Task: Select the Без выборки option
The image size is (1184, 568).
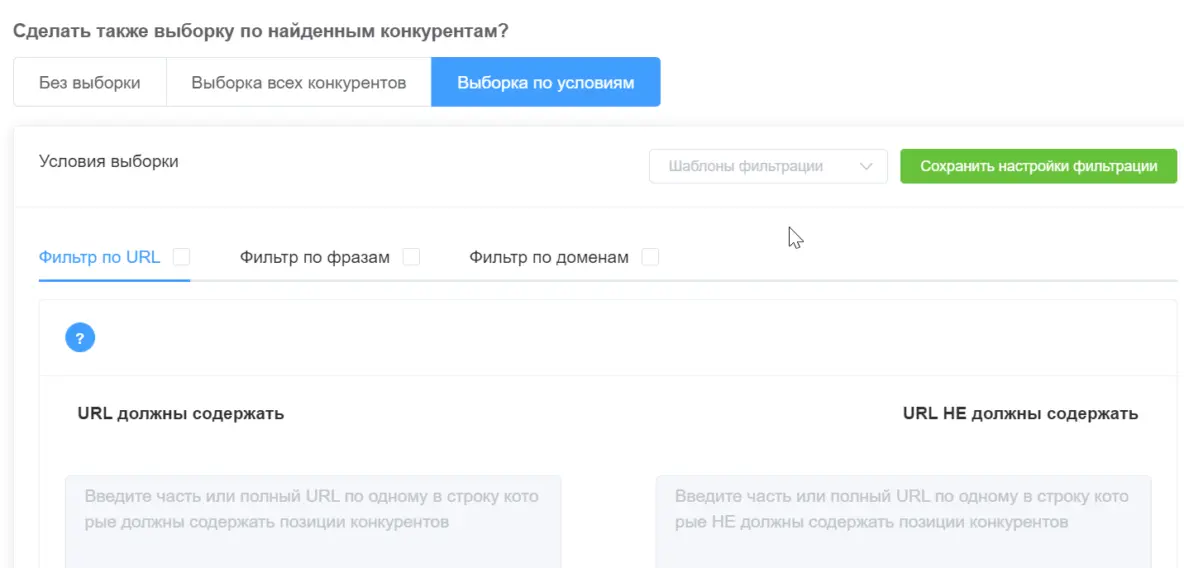Action: (x=90, y=82)
